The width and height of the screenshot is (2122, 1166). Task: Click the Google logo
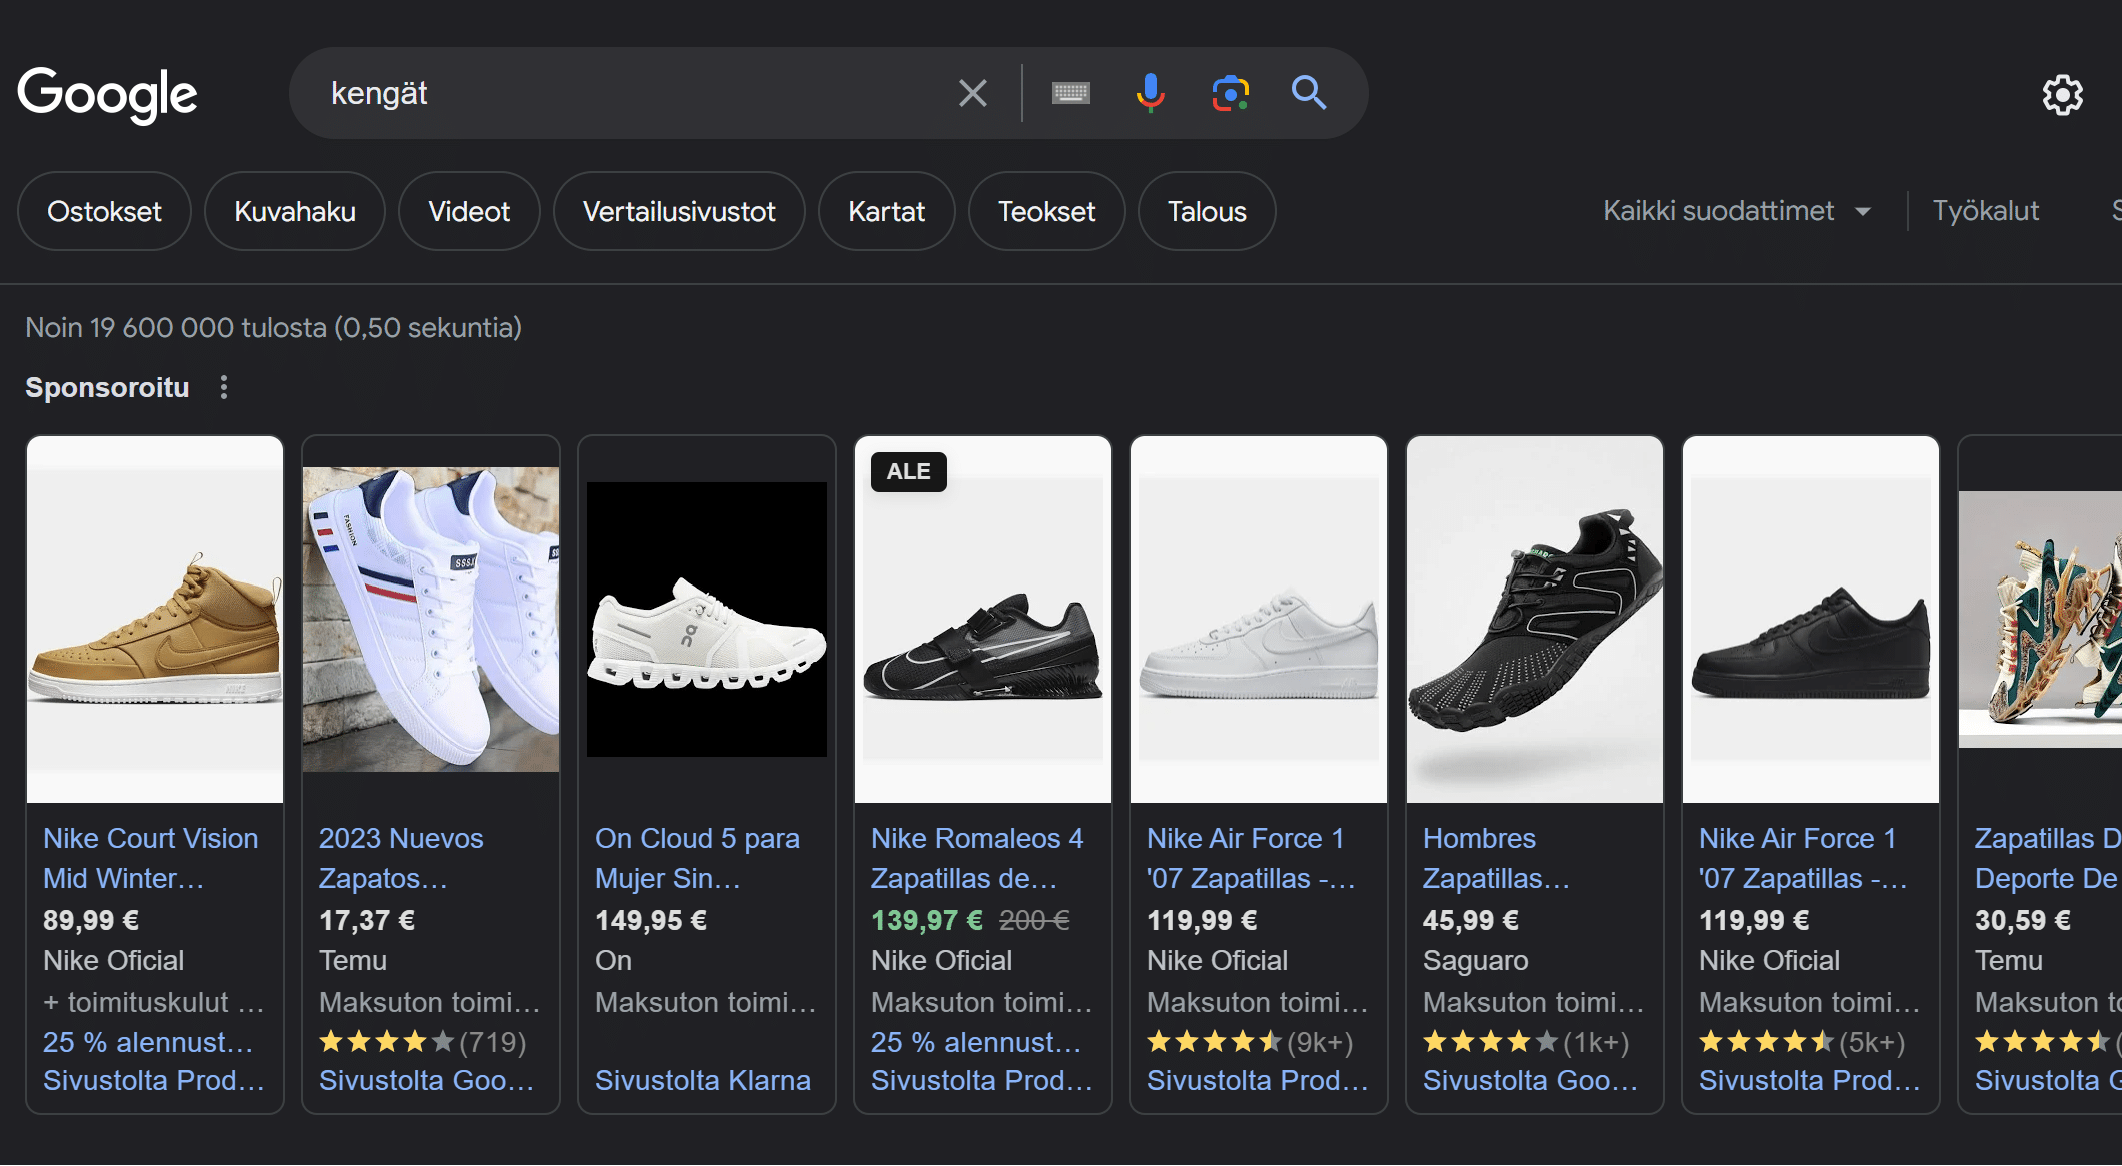click(x=108, y=95)
